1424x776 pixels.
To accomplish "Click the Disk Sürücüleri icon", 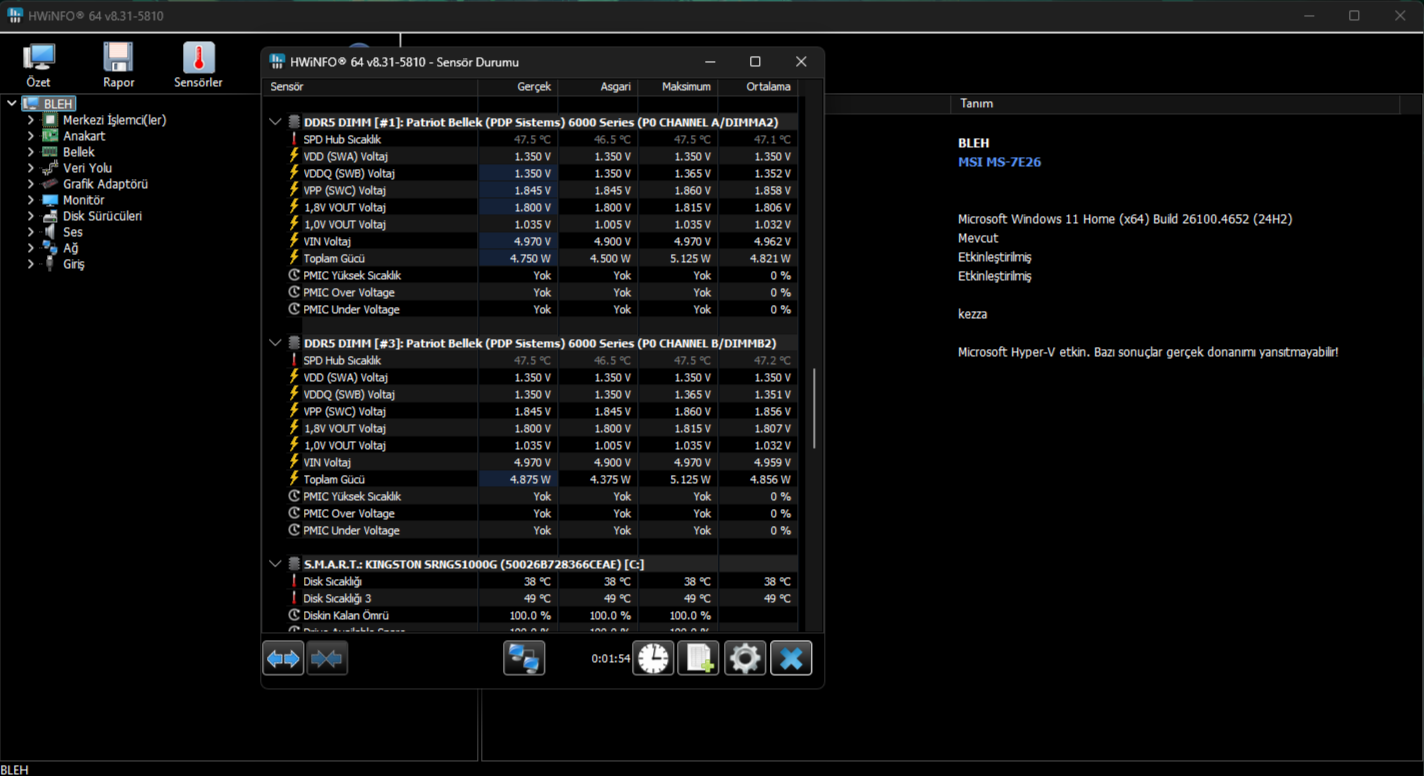I will click(50, 216).
